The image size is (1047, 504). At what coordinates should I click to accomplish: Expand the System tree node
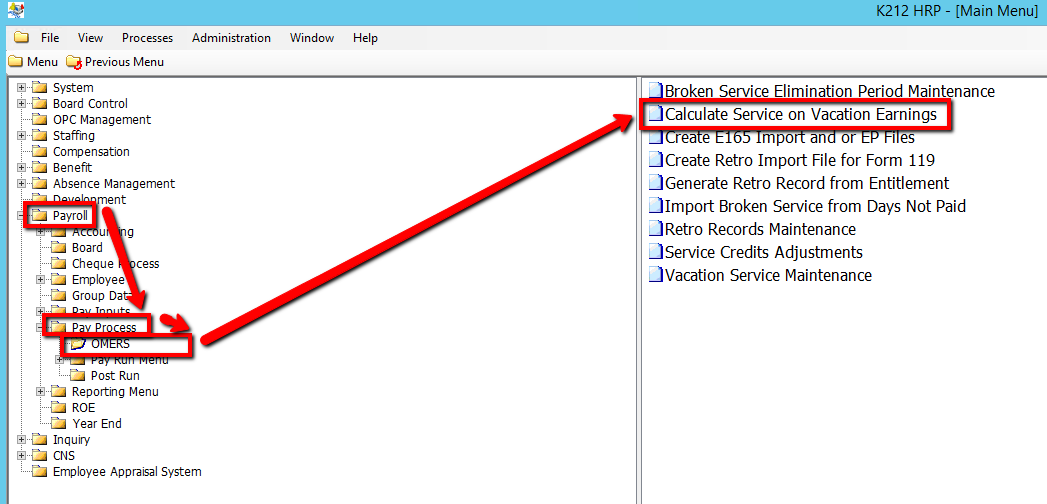(x=21, y=88)
